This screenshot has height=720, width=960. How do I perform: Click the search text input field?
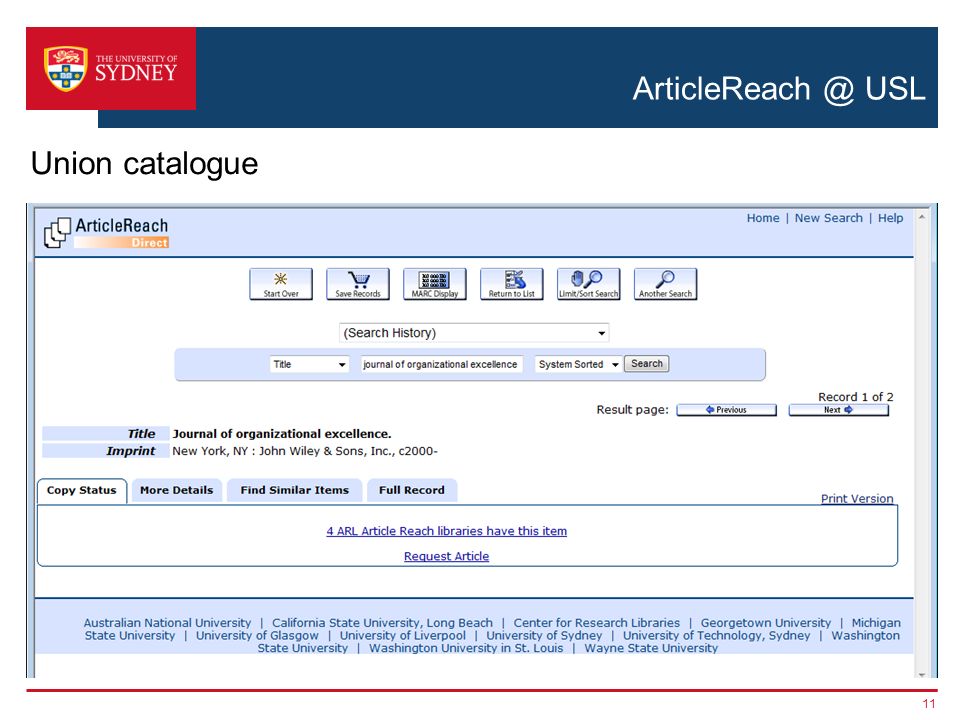[x=441, y=364]
